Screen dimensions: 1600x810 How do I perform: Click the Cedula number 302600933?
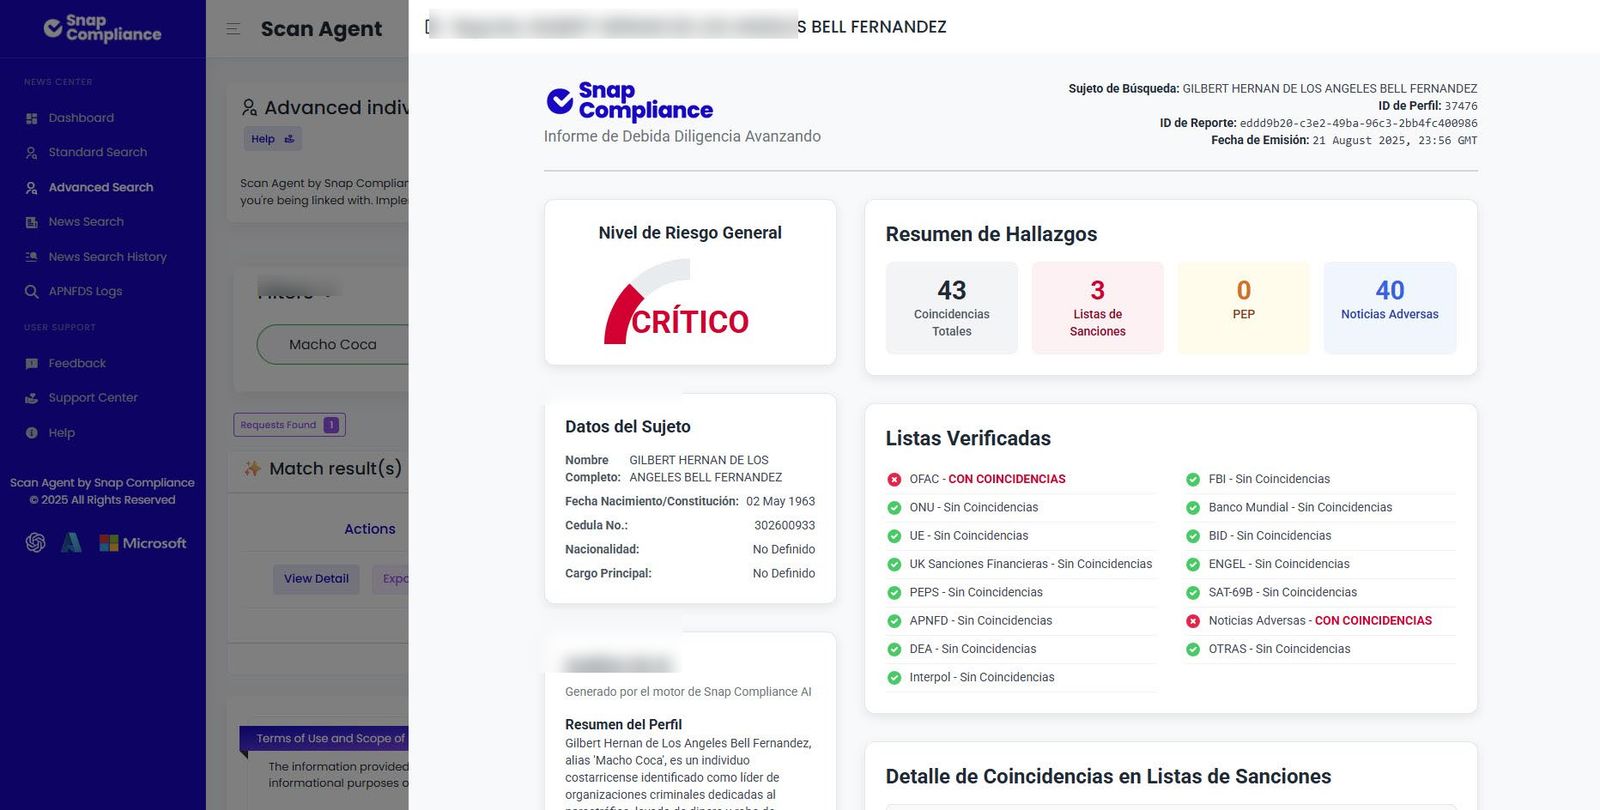(x=784, y=525)
